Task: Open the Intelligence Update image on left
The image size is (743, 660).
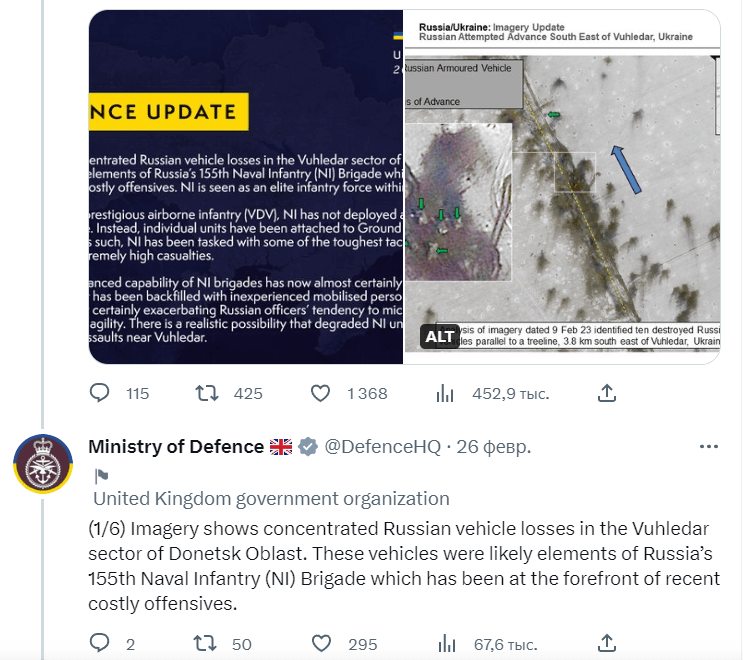Action: point(246,187)
